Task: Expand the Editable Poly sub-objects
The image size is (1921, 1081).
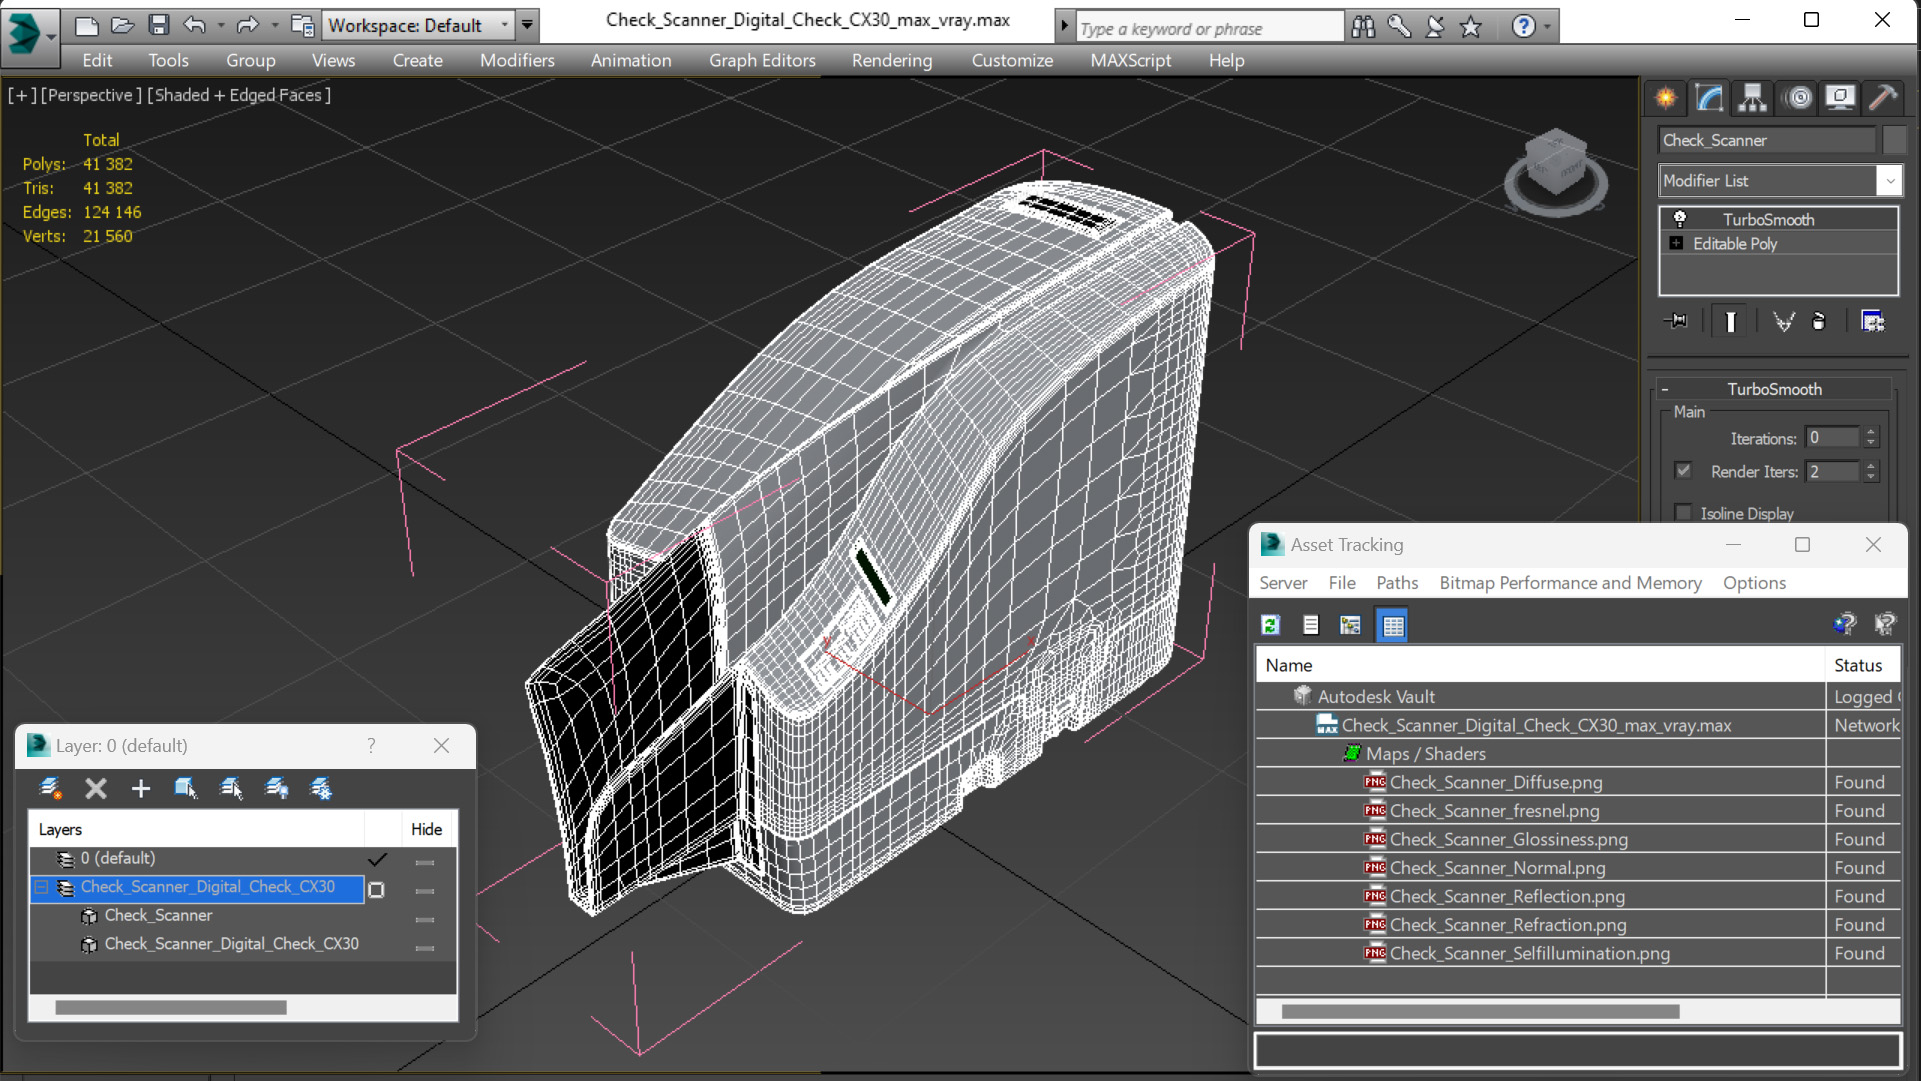Action: 1677,243
